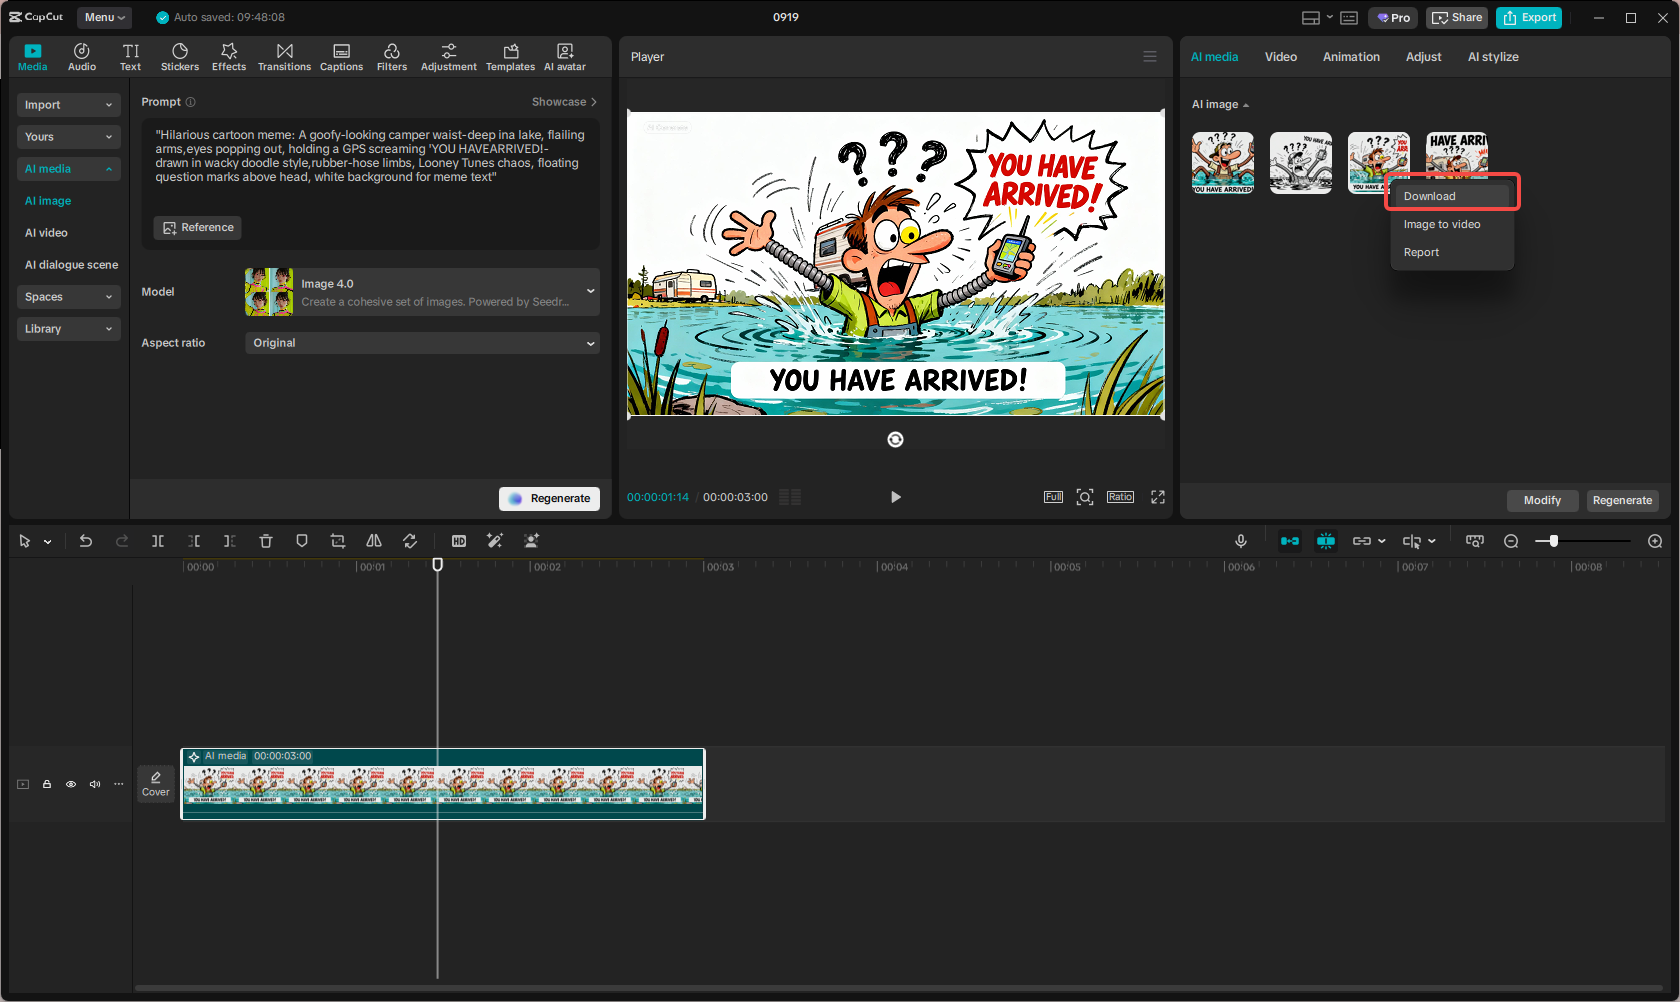Image resolution: width=1680 pixels, height=1002 pixels.
Task: Hide the AI media track with the eye toggle
Action: (71, 784)
